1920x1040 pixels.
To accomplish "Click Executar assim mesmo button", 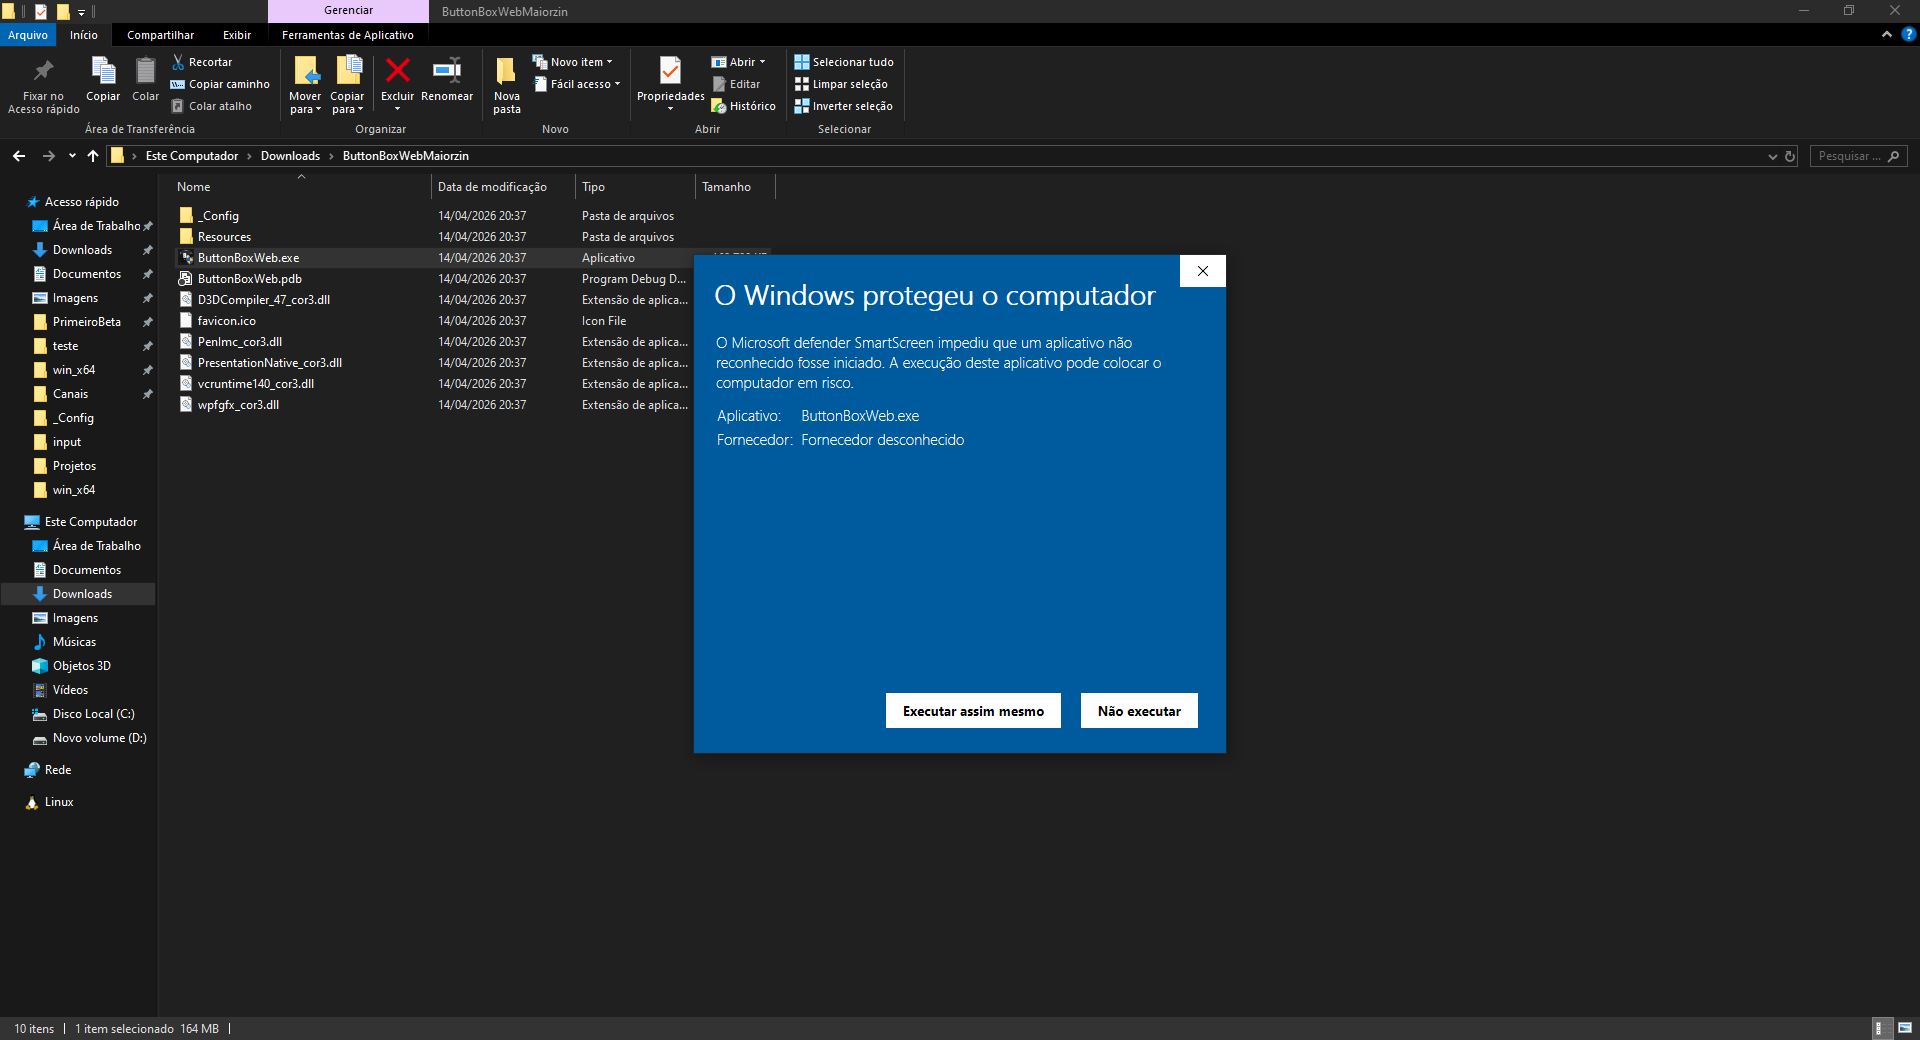I will (x=973, y=711).
